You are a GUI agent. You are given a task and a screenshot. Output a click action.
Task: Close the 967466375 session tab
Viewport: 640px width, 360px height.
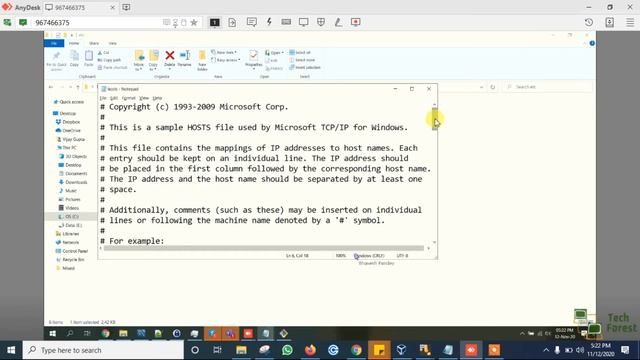tap(113, 7)
